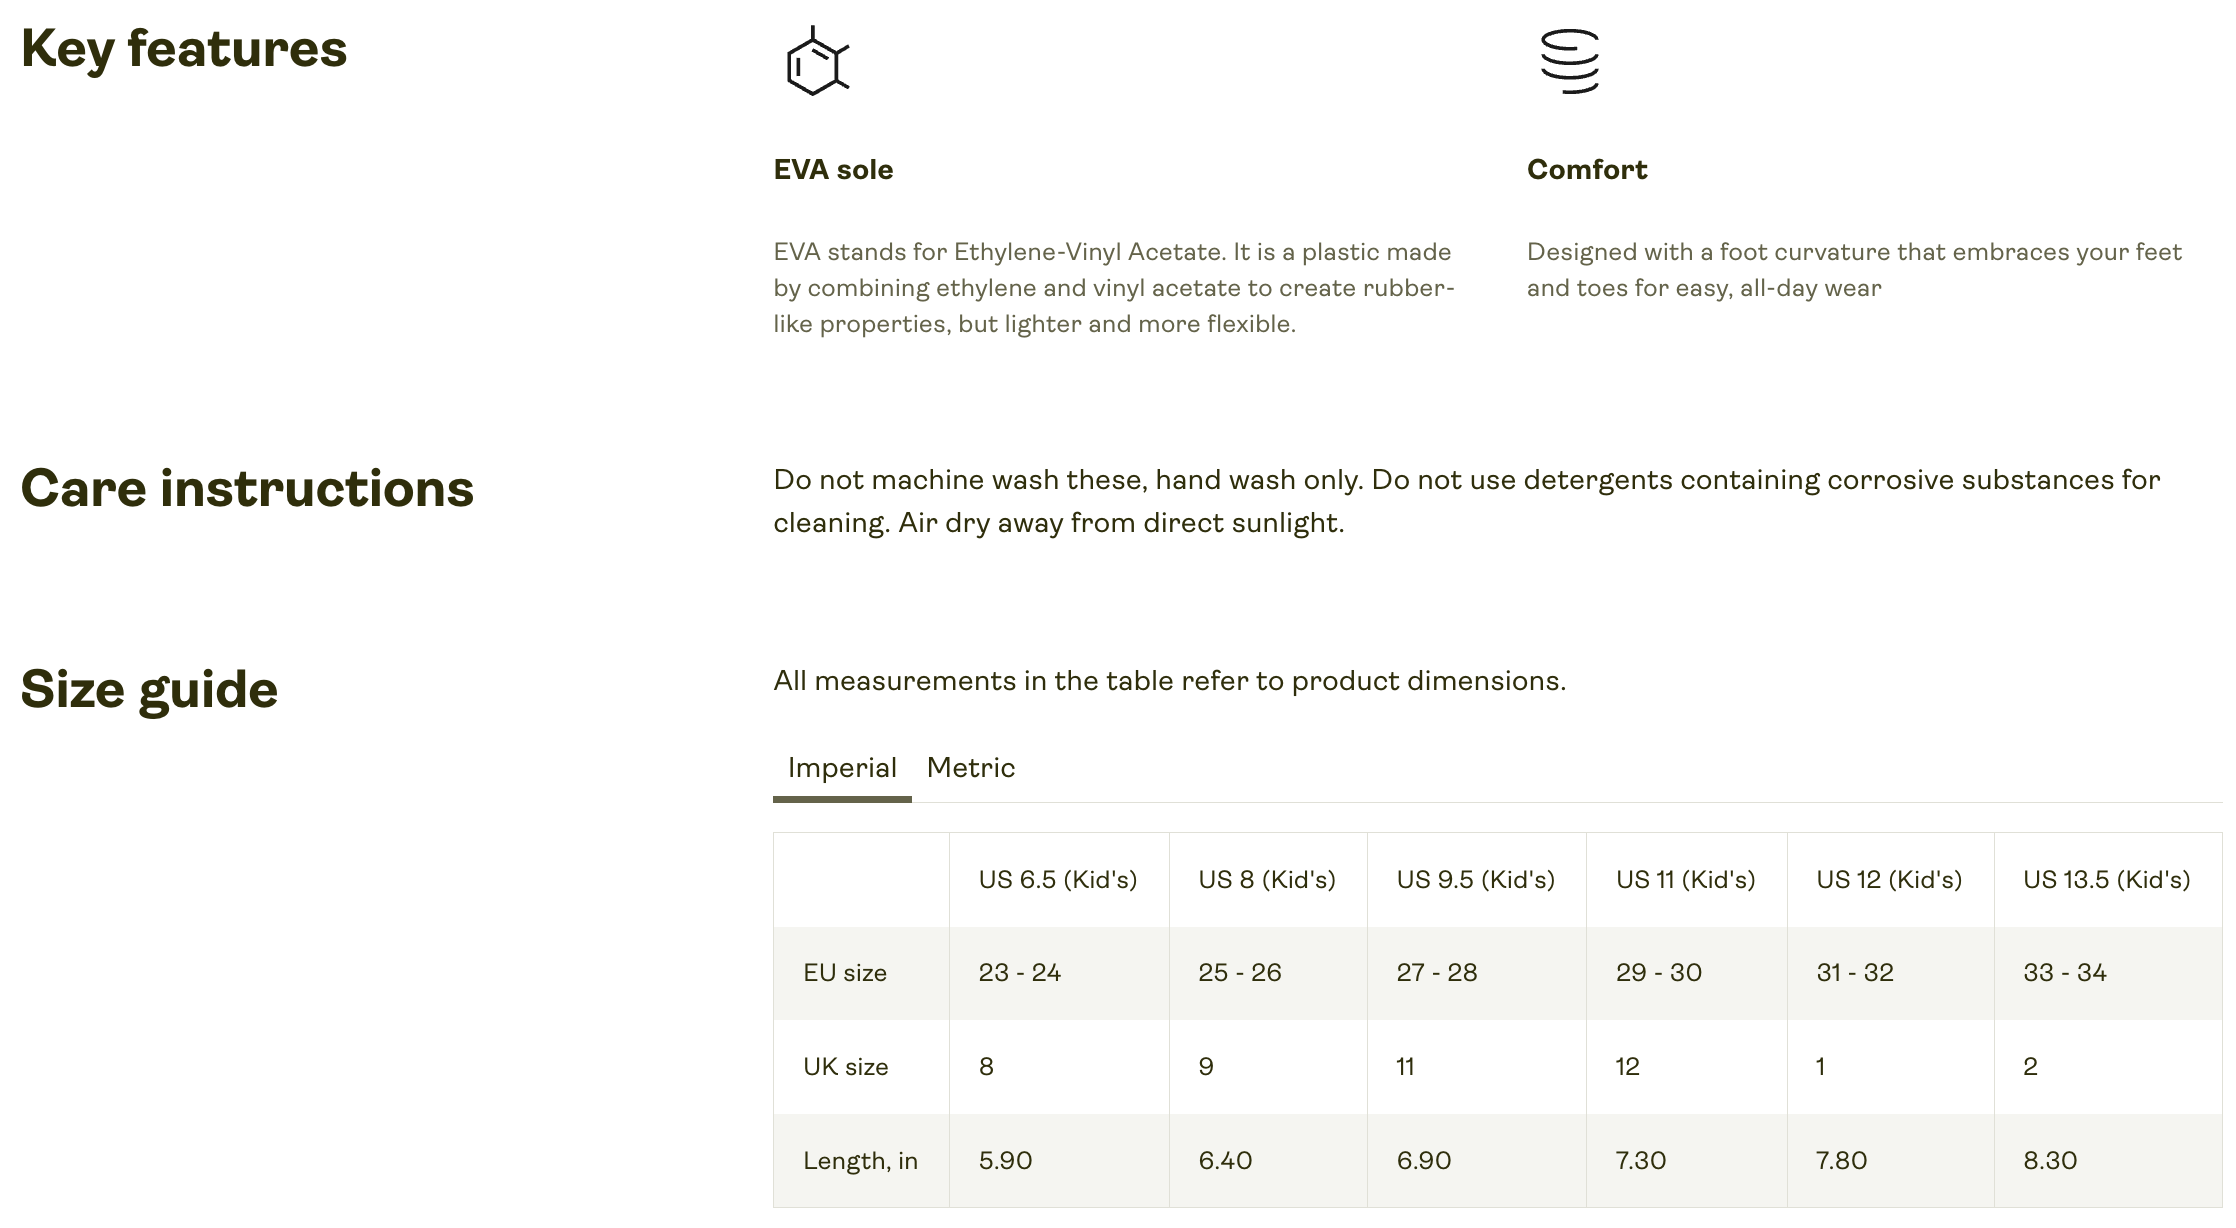Click the EU size row label
Viewport: 2236px width, 1228px height.
844,973
